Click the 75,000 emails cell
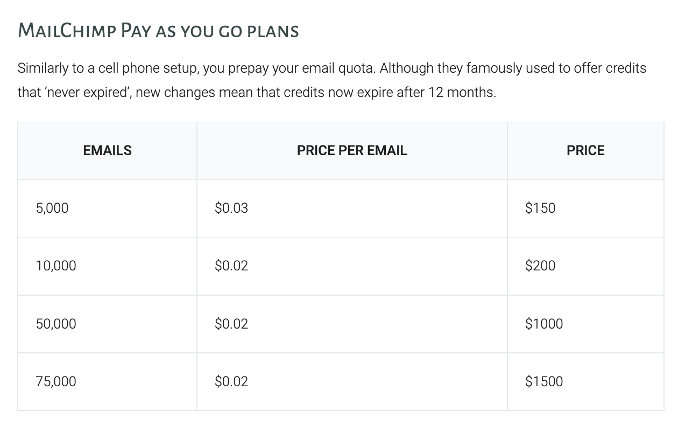678x432 pixels. (56, 381)
